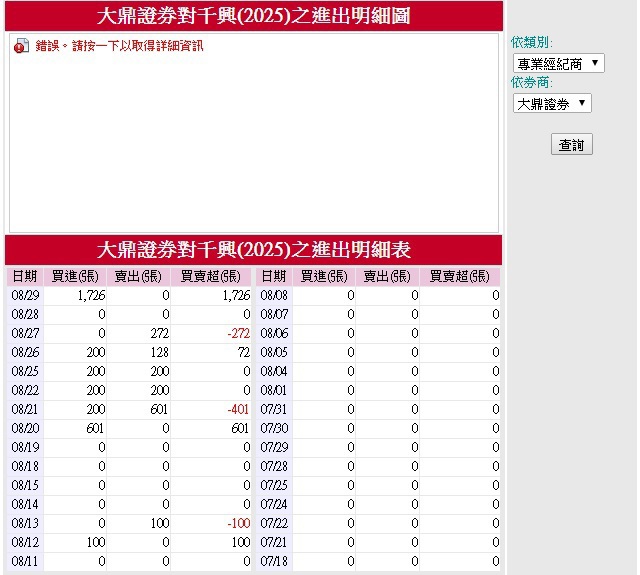Click the 依類別 label
Image resolution: width=640 pixels, height=575 pixels.
(531, 42)
